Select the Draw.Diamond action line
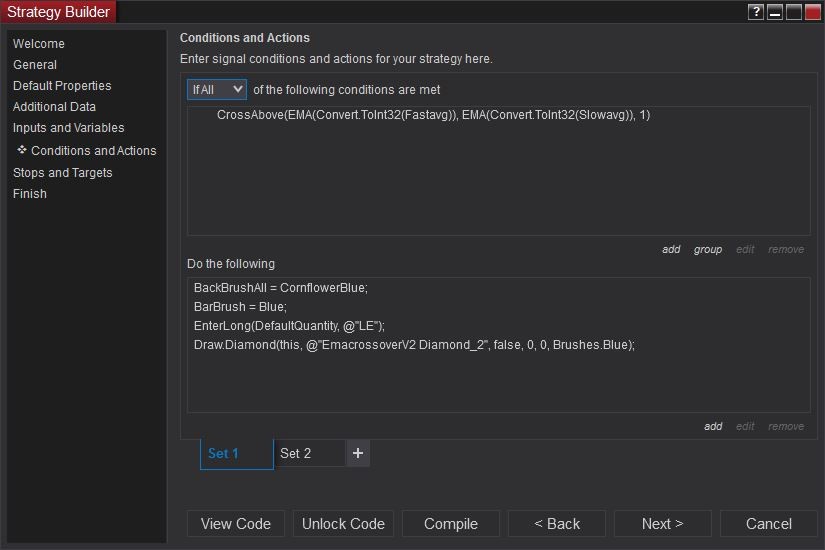This screenshot has height=550, width=825. pos(414,344)
